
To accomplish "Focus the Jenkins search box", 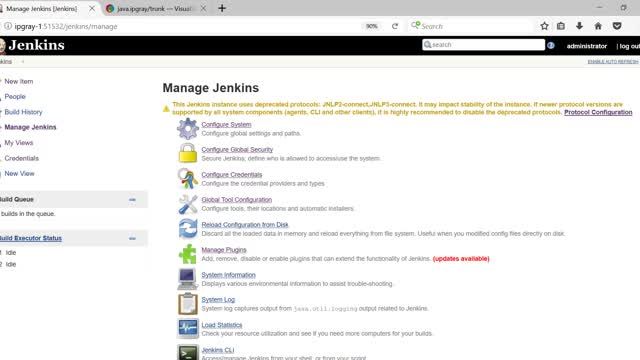I will coord(483,44).
